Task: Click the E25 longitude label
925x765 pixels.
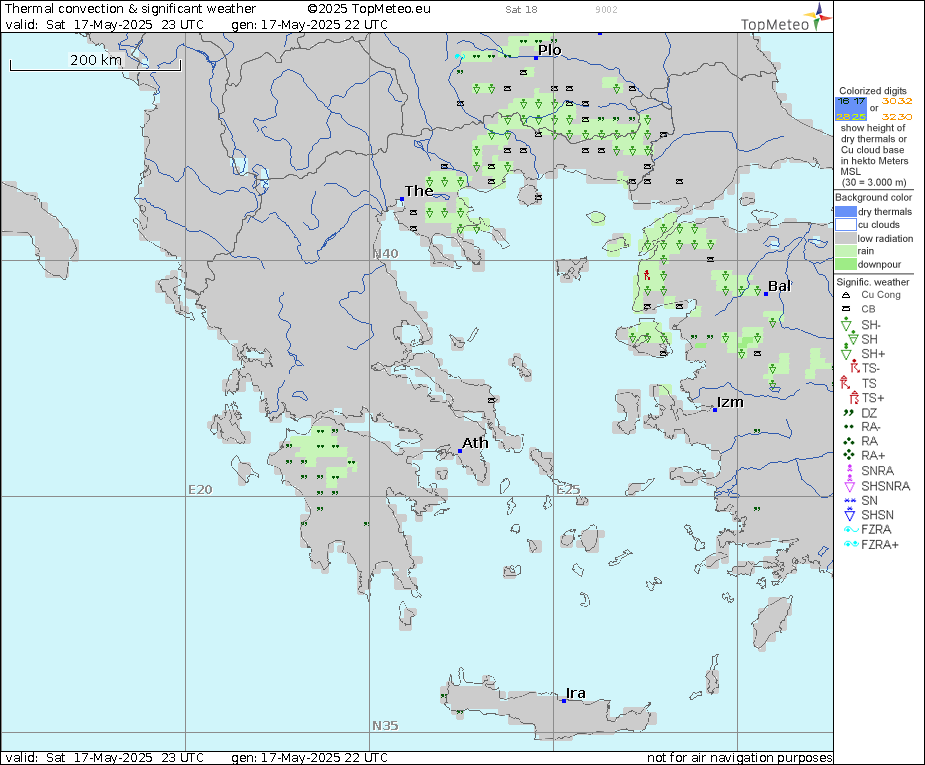Action: coord(568,490)
